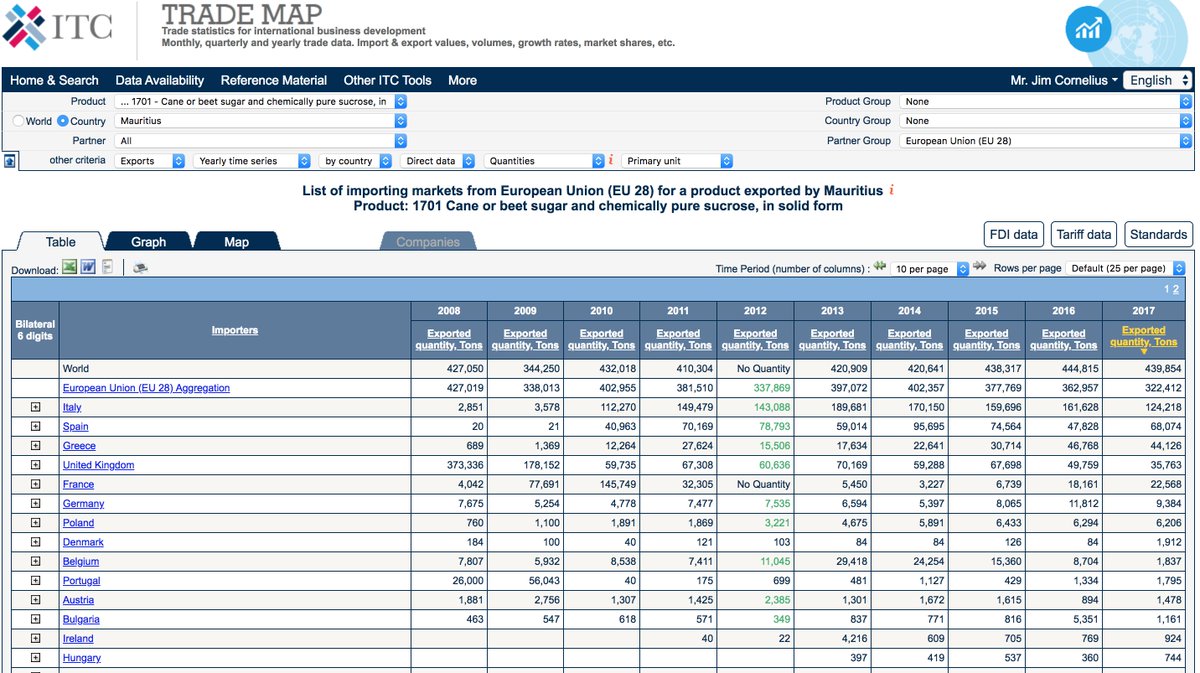
Task: Open the Exports dropdown
Action: point(150,161)
